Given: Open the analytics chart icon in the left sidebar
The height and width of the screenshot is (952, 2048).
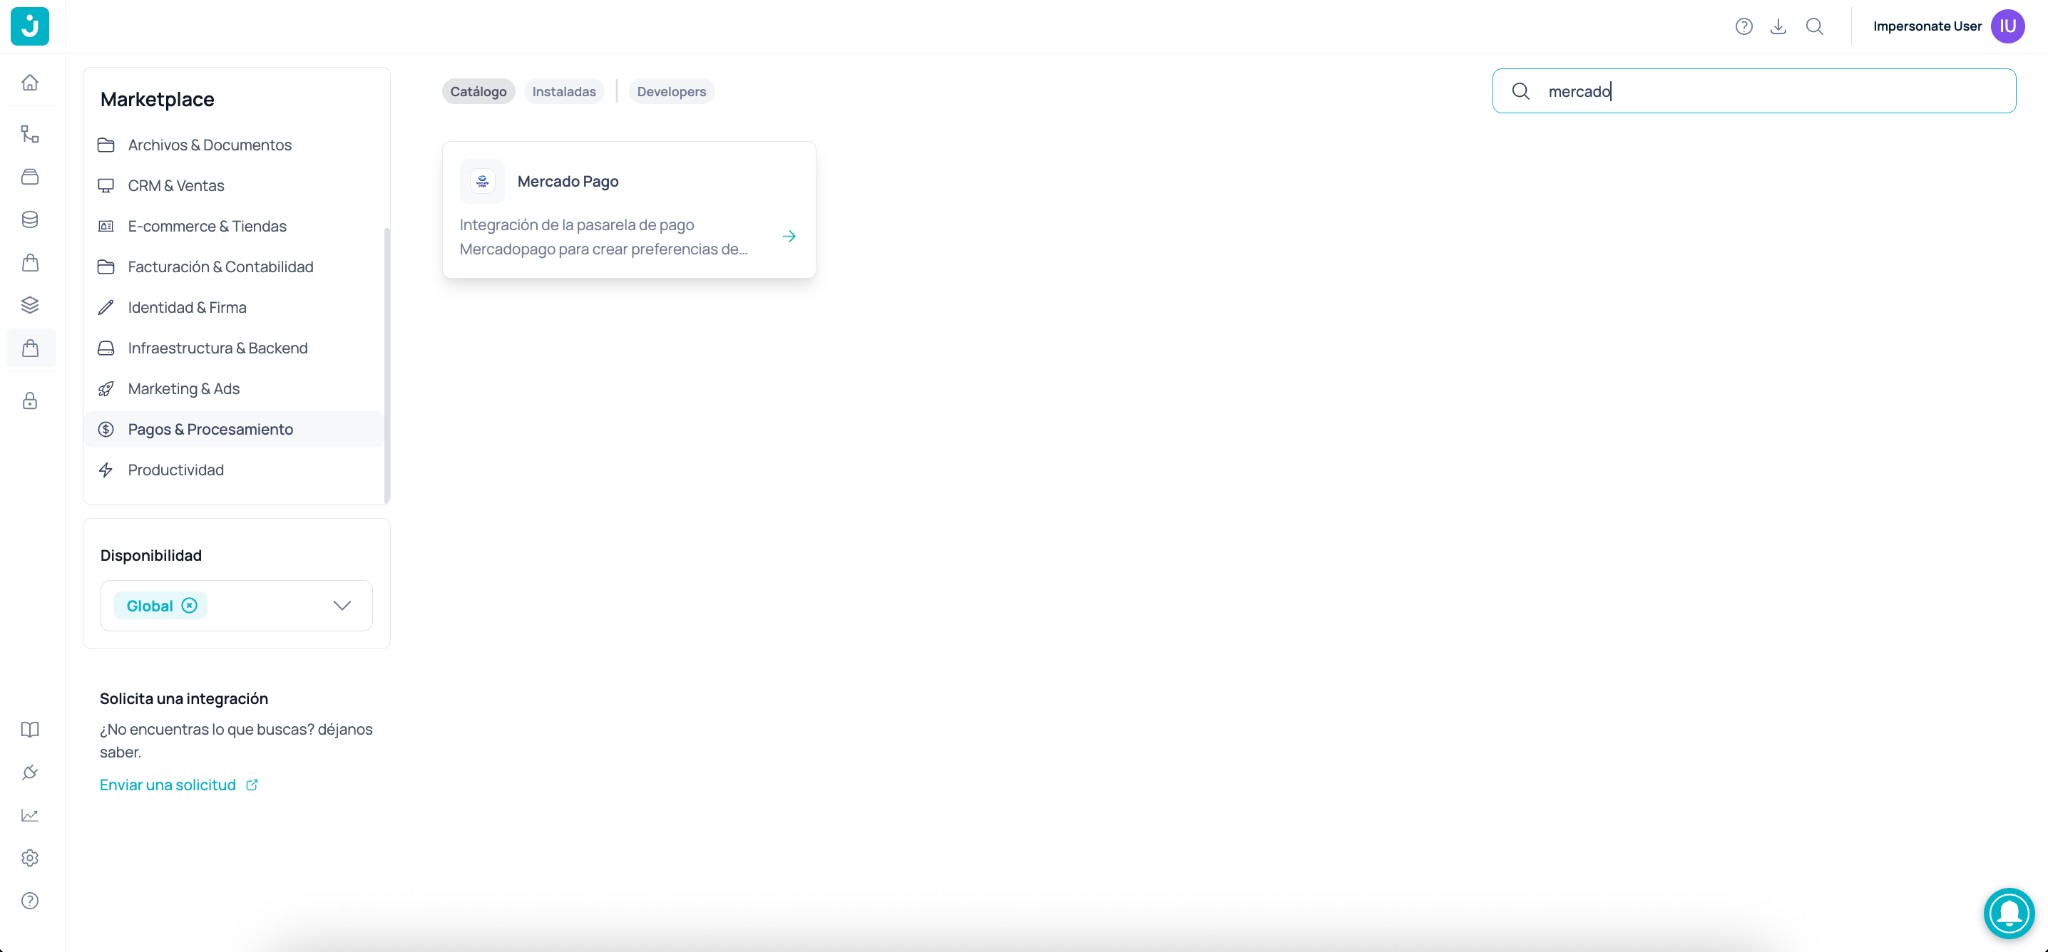Looking at the screenshot, I should 30,815.
